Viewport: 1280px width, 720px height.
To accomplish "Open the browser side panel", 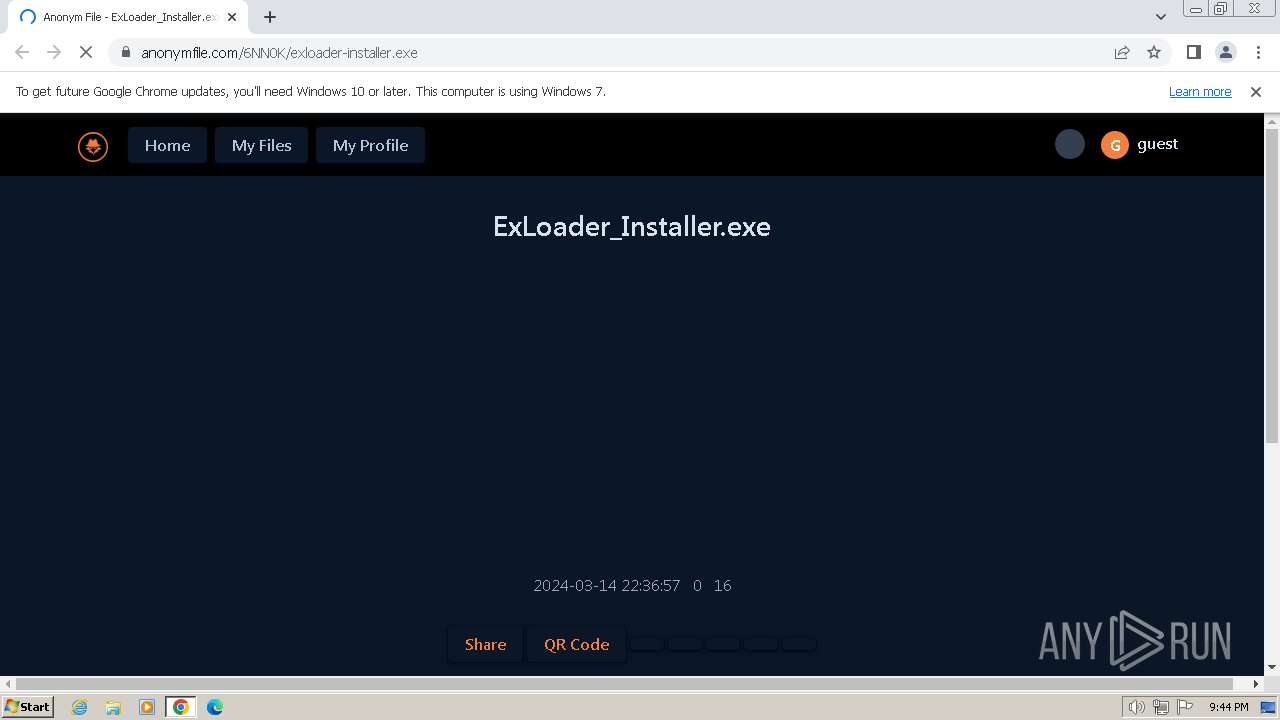I will coord(1193,52).
